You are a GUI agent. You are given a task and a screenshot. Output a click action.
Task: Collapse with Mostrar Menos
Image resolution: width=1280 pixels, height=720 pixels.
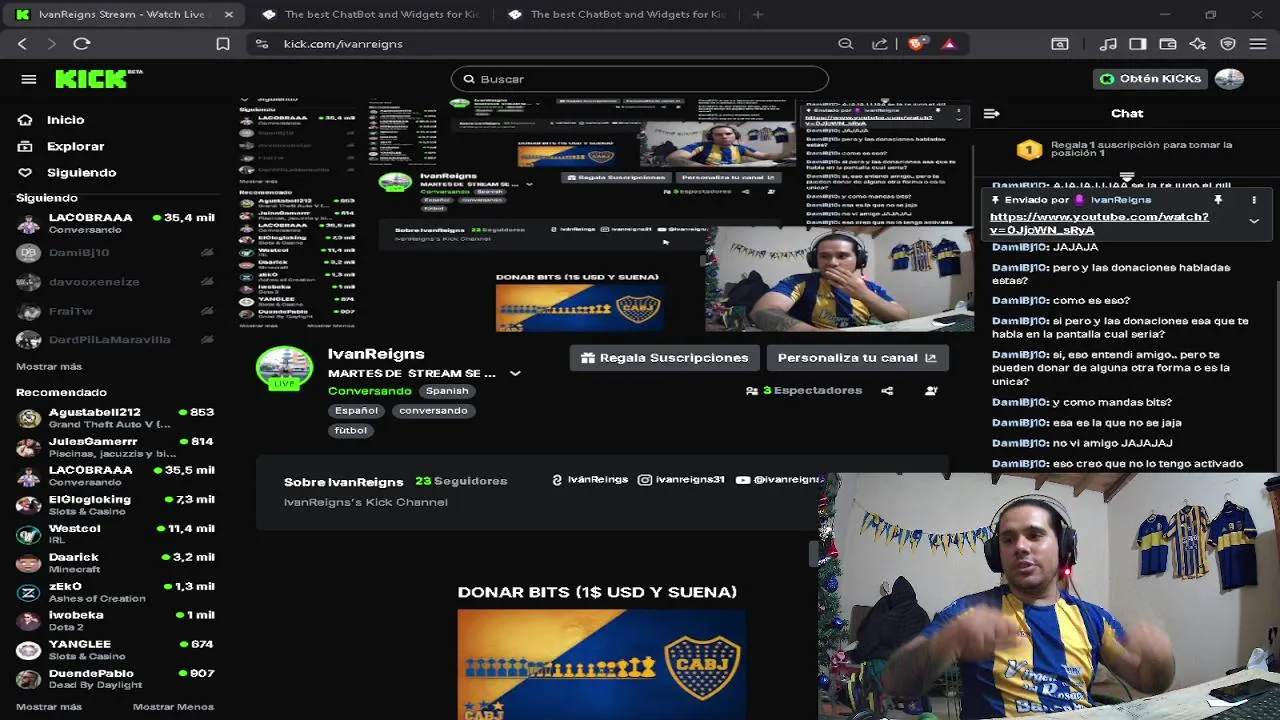click(x=173, y=707)
